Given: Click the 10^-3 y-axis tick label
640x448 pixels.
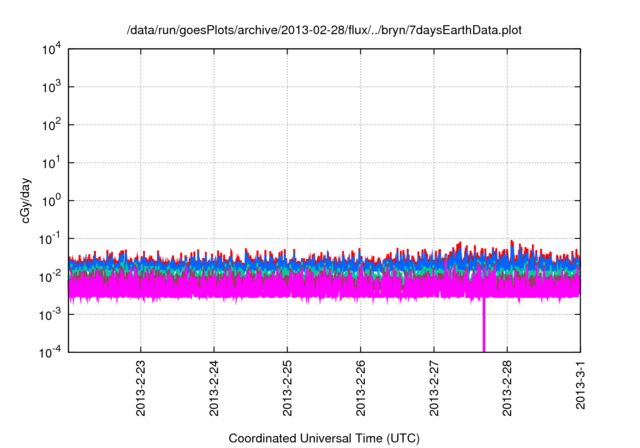Looking at the screenshot, I should click(50, 314).
